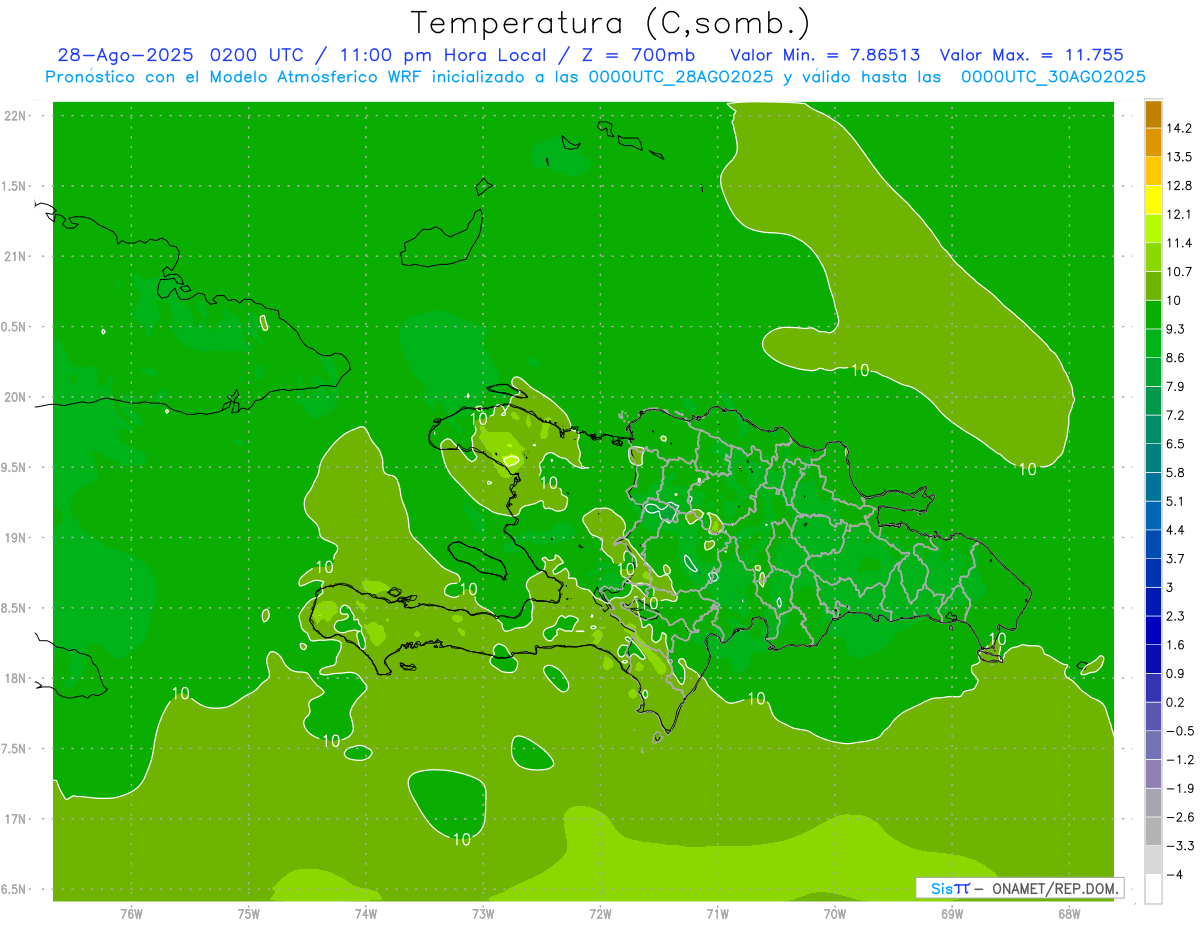The image size is (1200, 927).
Task: Click the purple swatch between -1.9 and -1.2
Action: click(1153, 774)
